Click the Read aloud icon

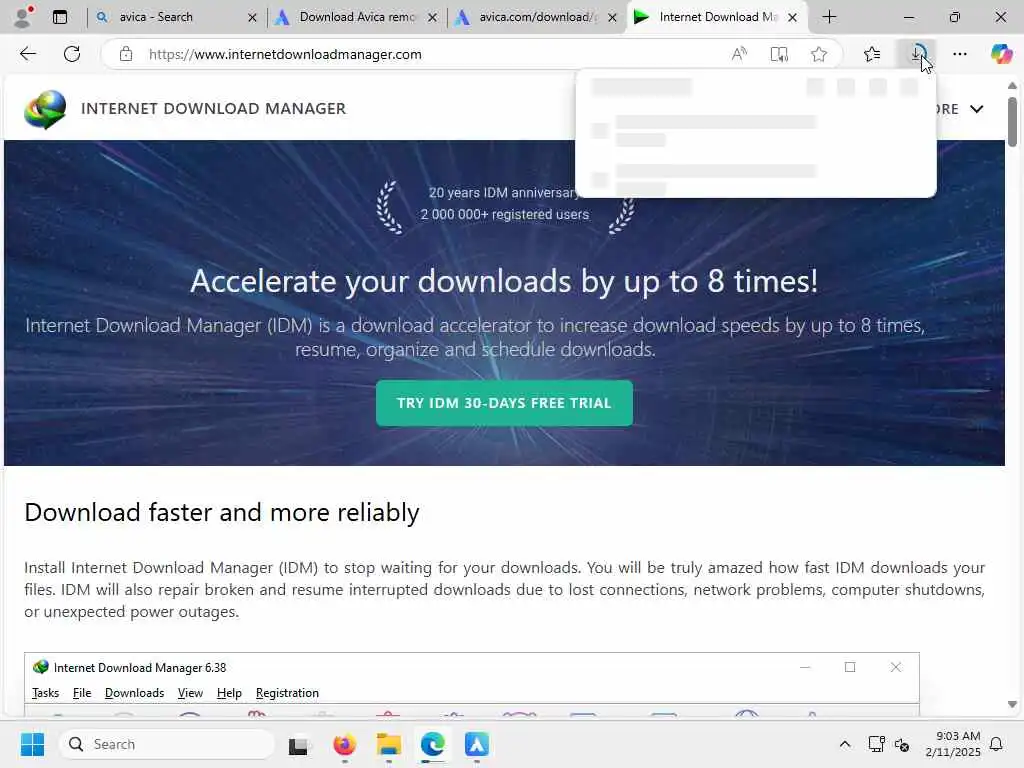pyautogui.click(x=739, y=54)
